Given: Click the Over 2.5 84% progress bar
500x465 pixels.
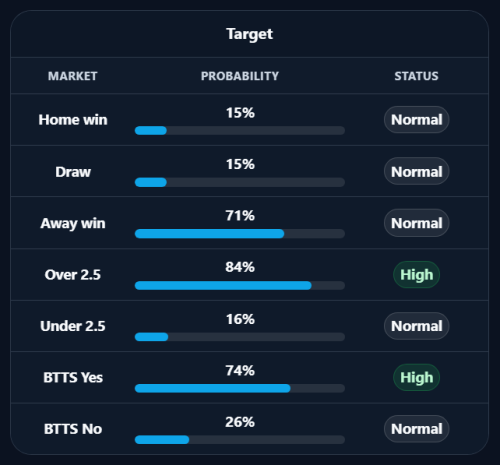Looking at the screenshot, I should pos(240,285).
